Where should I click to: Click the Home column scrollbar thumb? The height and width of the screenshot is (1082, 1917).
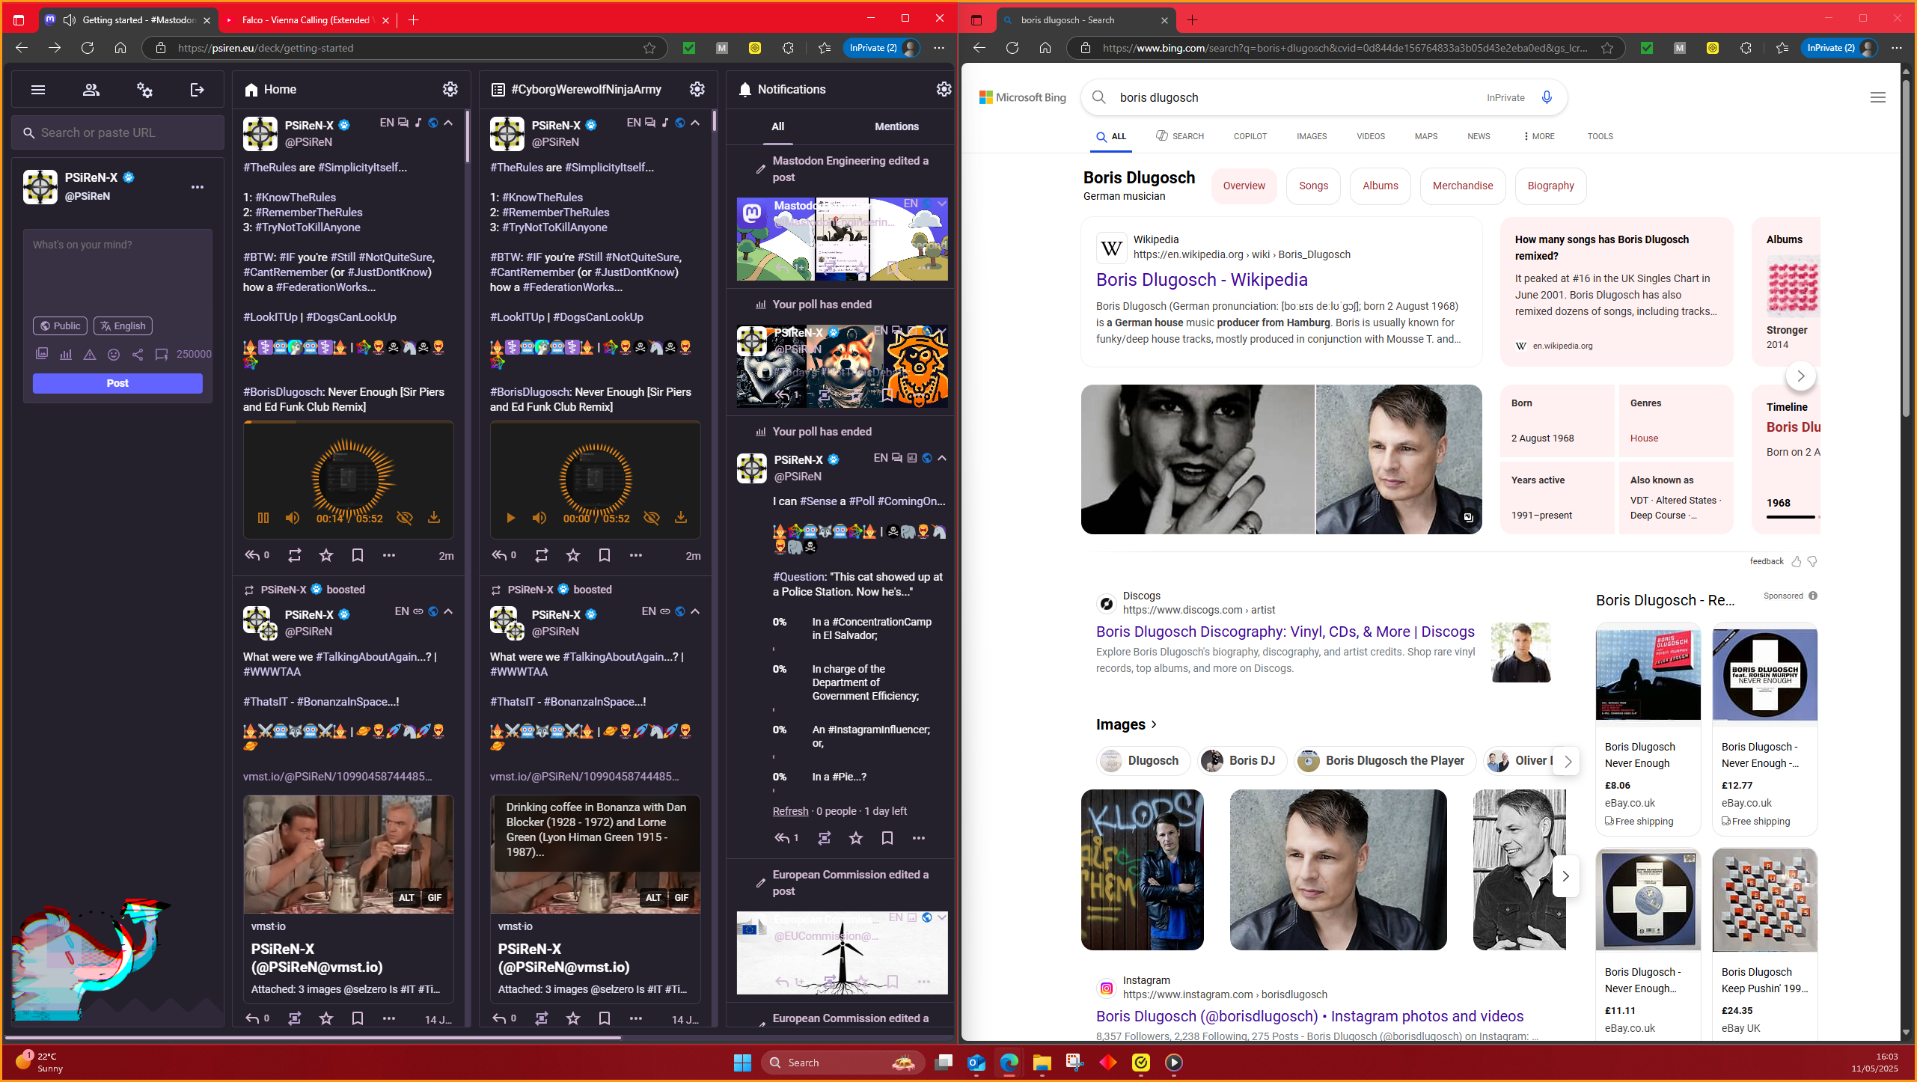coord(467,136)
